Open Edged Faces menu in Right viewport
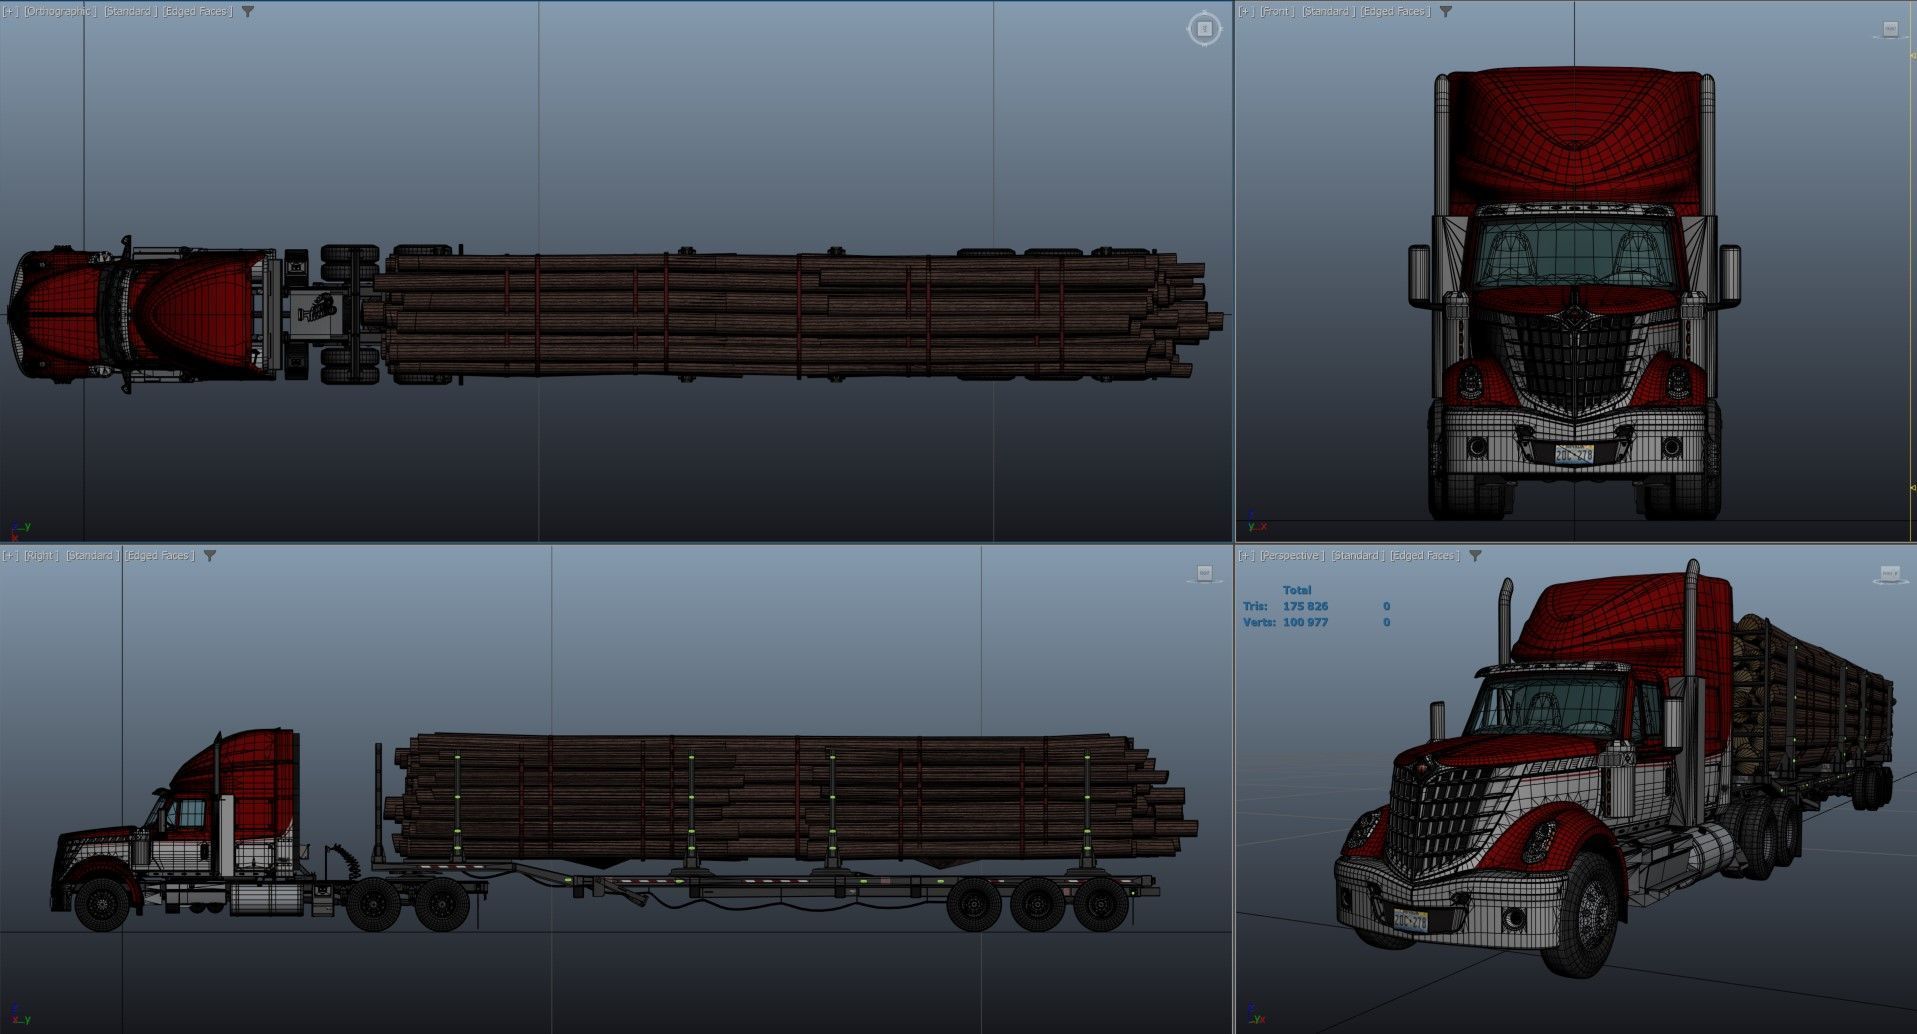 (160, 556)
